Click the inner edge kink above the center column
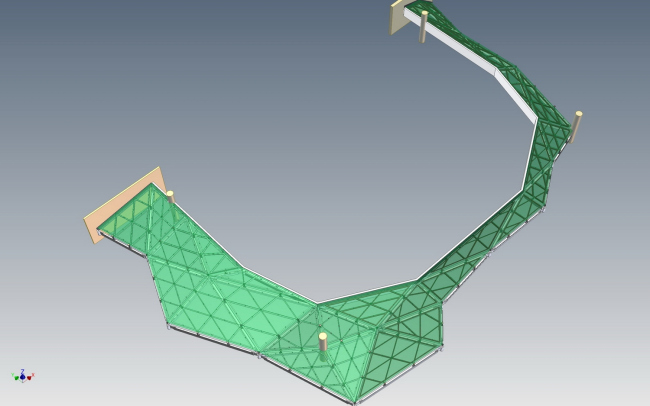This screenshot has height=406, width=650. point(318,303)
